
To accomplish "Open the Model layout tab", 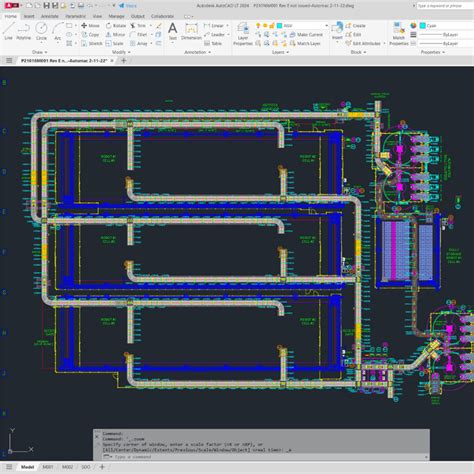I will tap(27, 467).
